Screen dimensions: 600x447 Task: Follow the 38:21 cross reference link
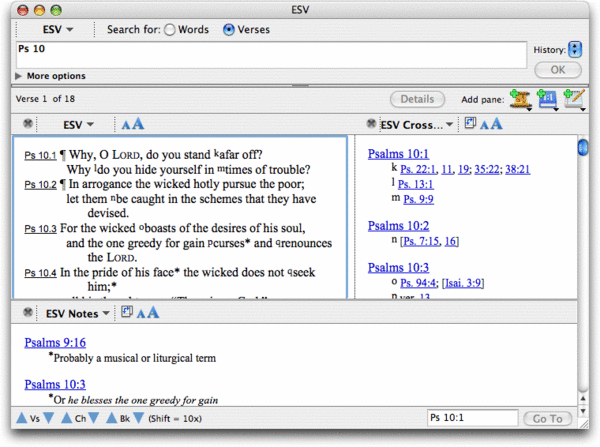pos(518,169)
